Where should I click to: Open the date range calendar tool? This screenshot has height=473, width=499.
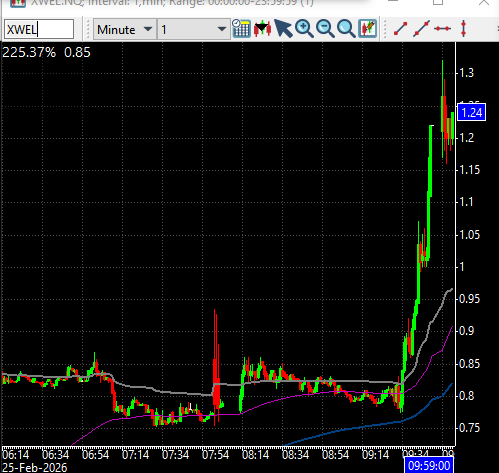(x=241, y=29)
